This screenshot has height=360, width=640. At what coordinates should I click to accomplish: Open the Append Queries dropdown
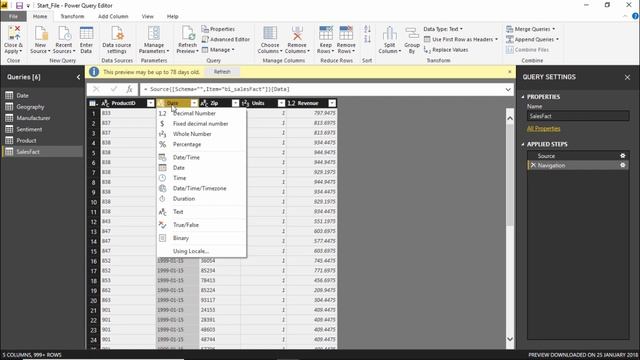532,39
